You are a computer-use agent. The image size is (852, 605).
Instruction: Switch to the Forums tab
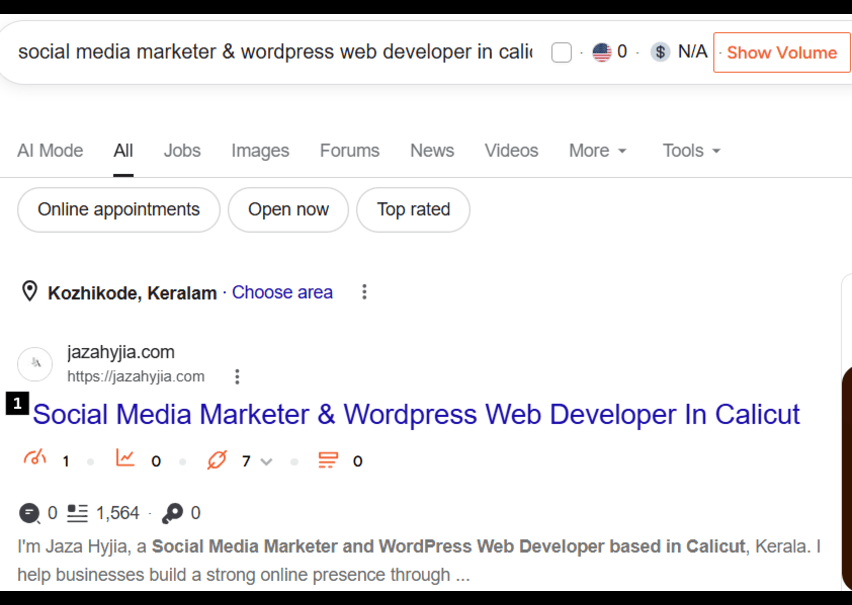coord(349,151)
